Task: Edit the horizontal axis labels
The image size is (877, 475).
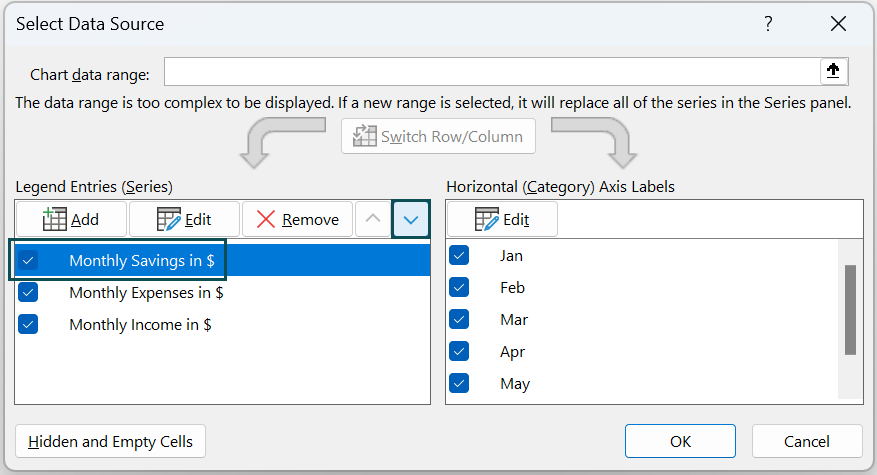Action: (502, 219)
